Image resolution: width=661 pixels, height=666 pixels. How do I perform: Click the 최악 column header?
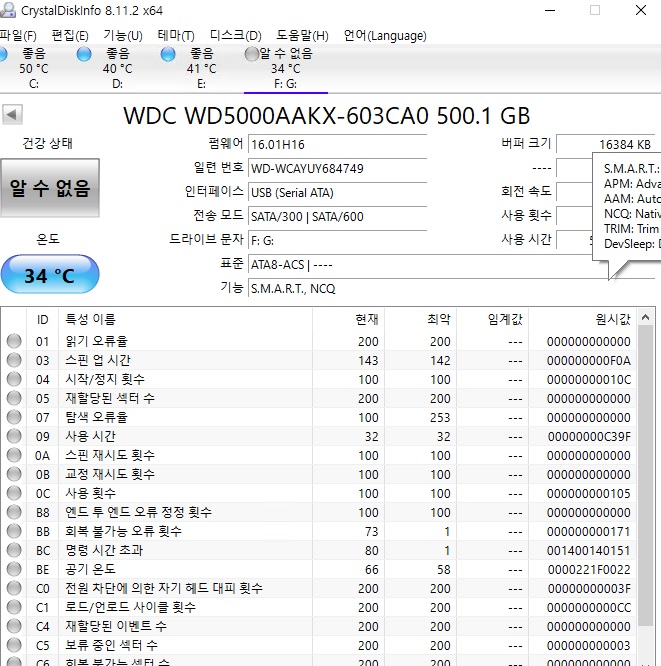(421, 319)
